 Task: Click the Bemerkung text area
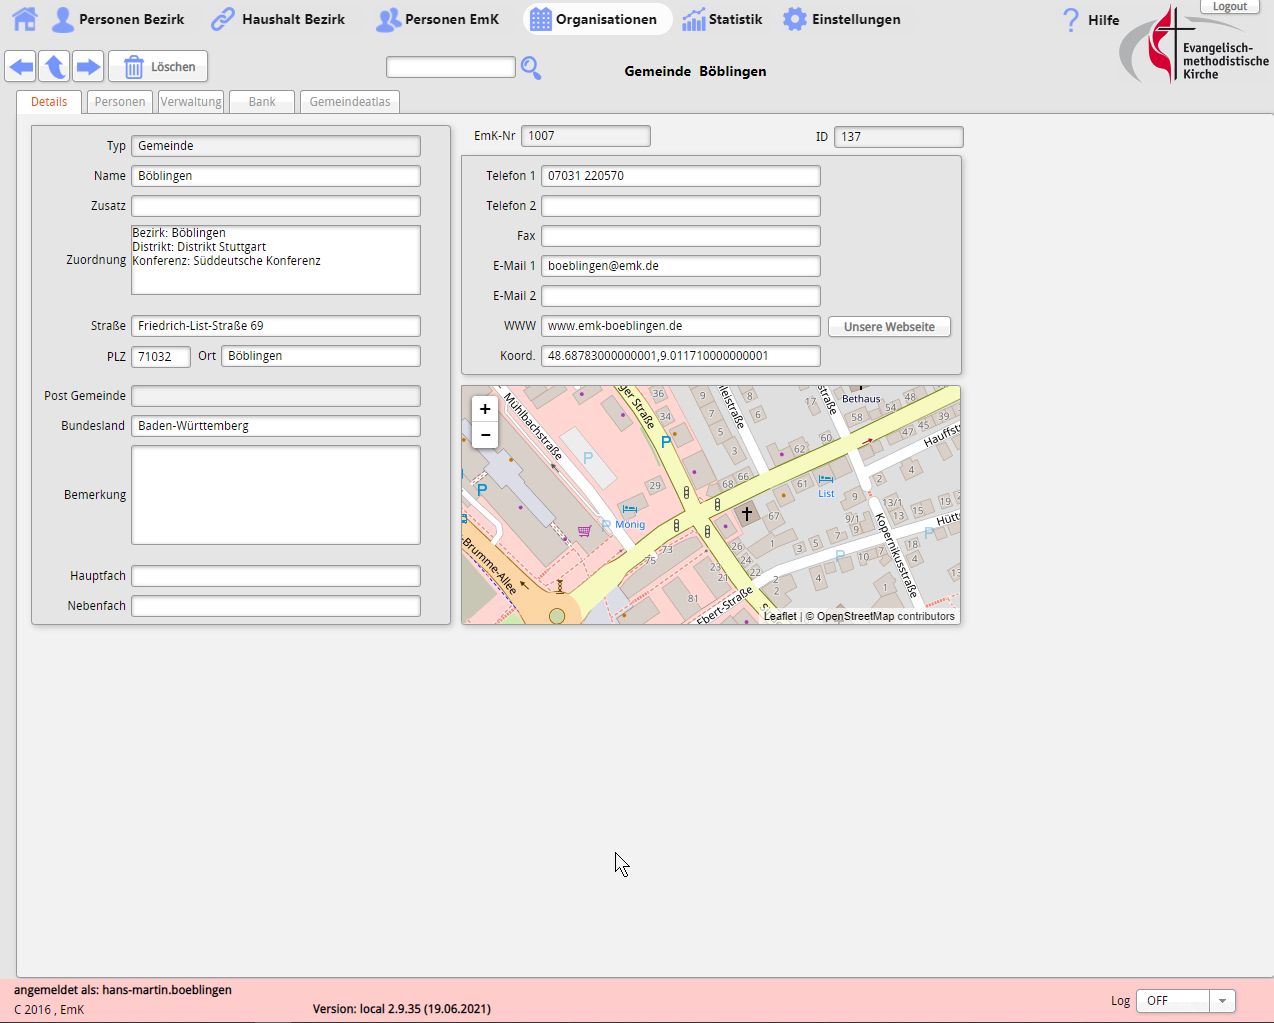(x=276, y=495)
